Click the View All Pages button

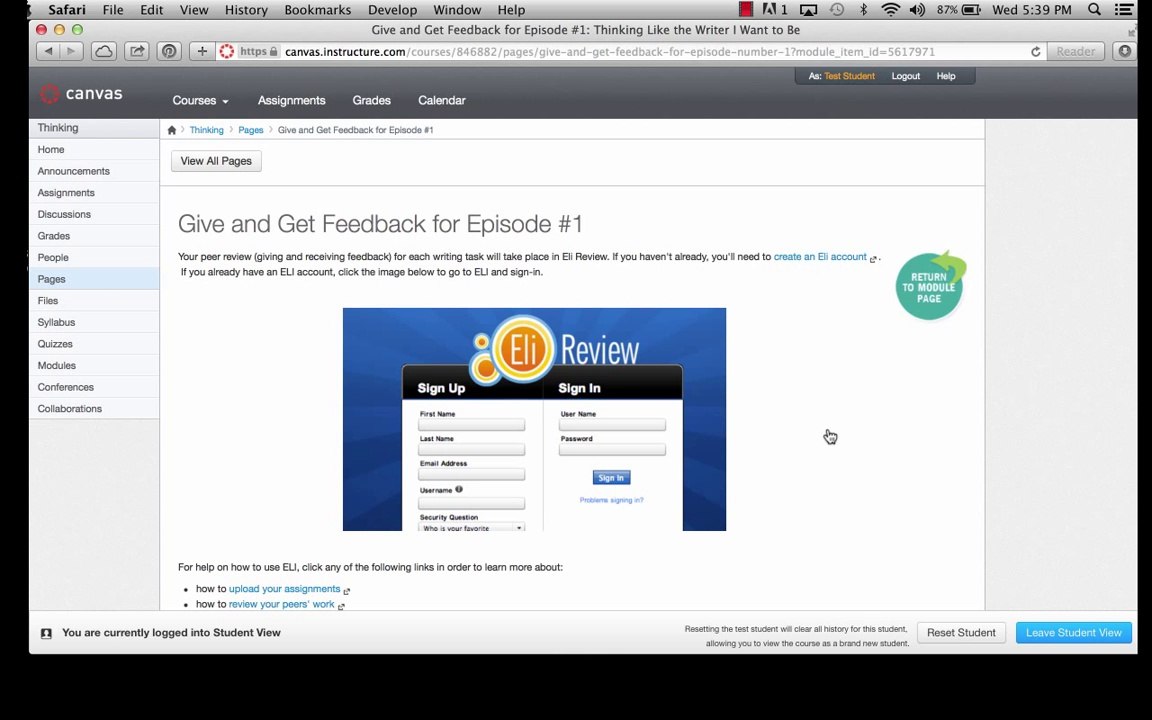[x=216, y=161]
